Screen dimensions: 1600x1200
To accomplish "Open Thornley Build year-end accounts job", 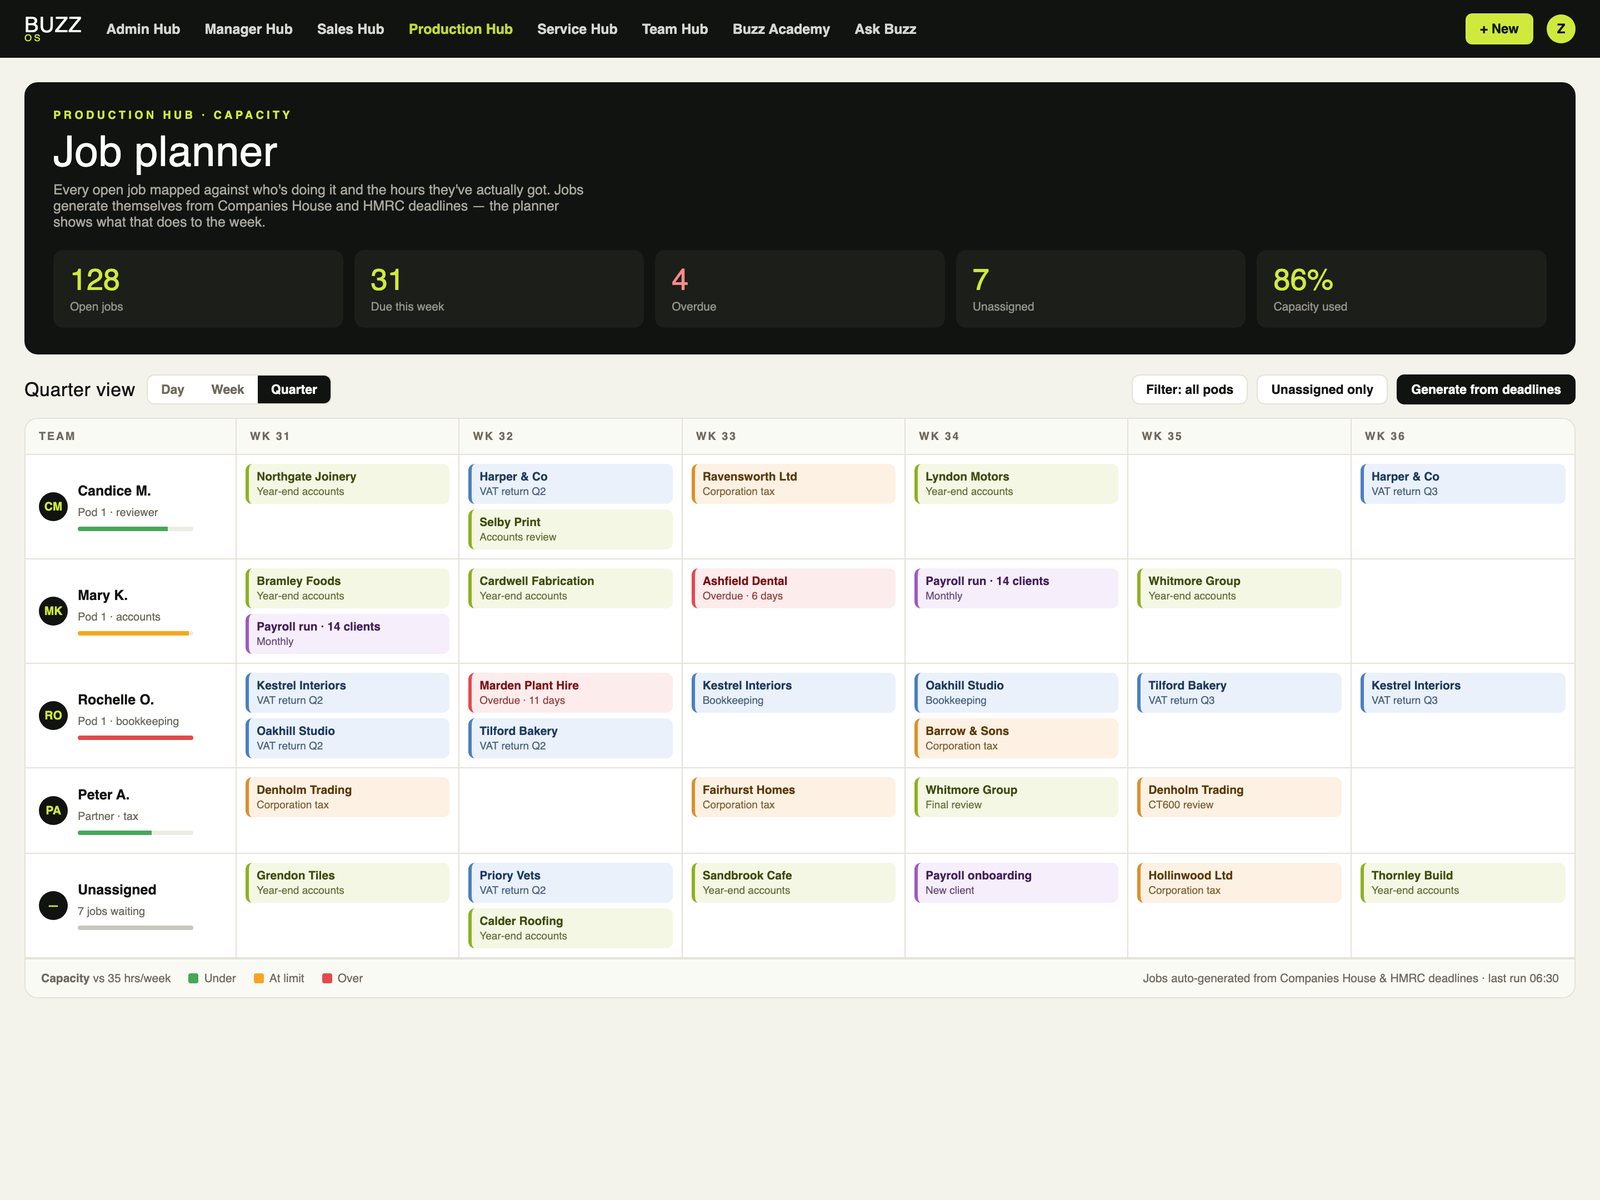I will pos(1463,883).
